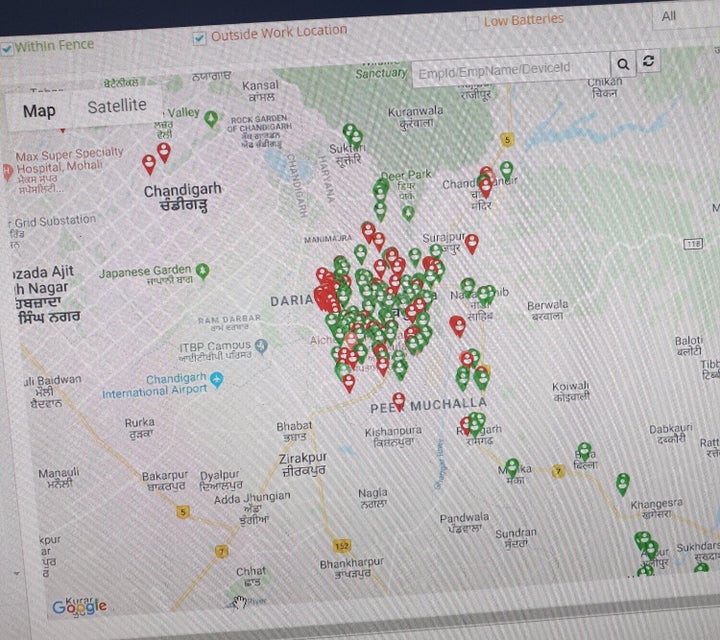Click the Chandigarh city label
Viewport: 720px width, 640px height.
(183, 197)
